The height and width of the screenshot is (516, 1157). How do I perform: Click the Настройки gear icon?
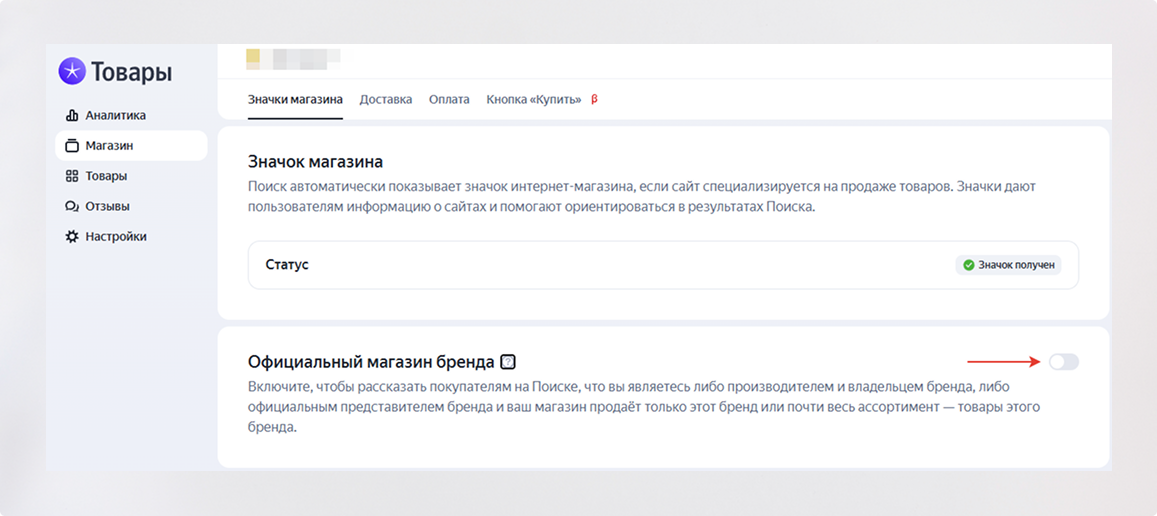(72, 237)
